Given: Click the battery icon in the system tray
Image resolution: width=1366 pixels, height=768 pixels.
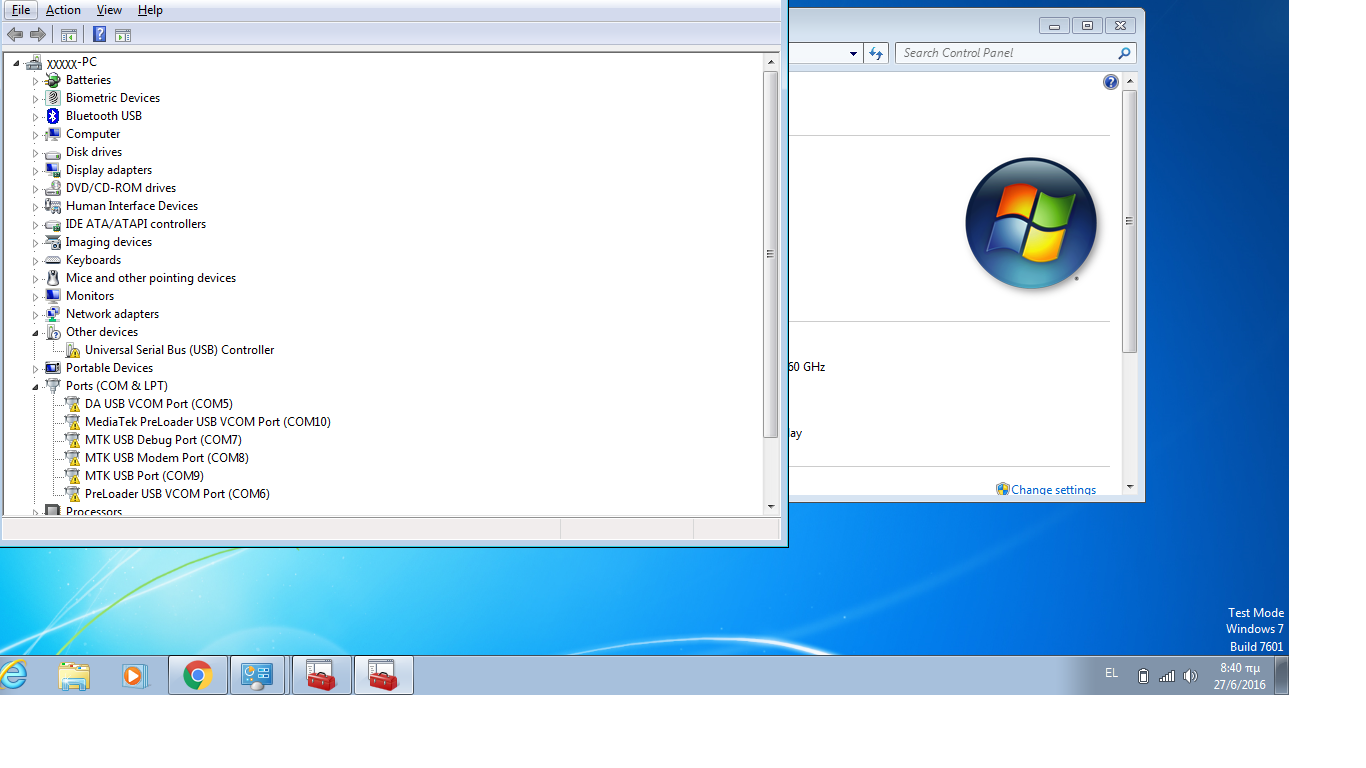Looking at the screenshot, I should click(1143, 676).
